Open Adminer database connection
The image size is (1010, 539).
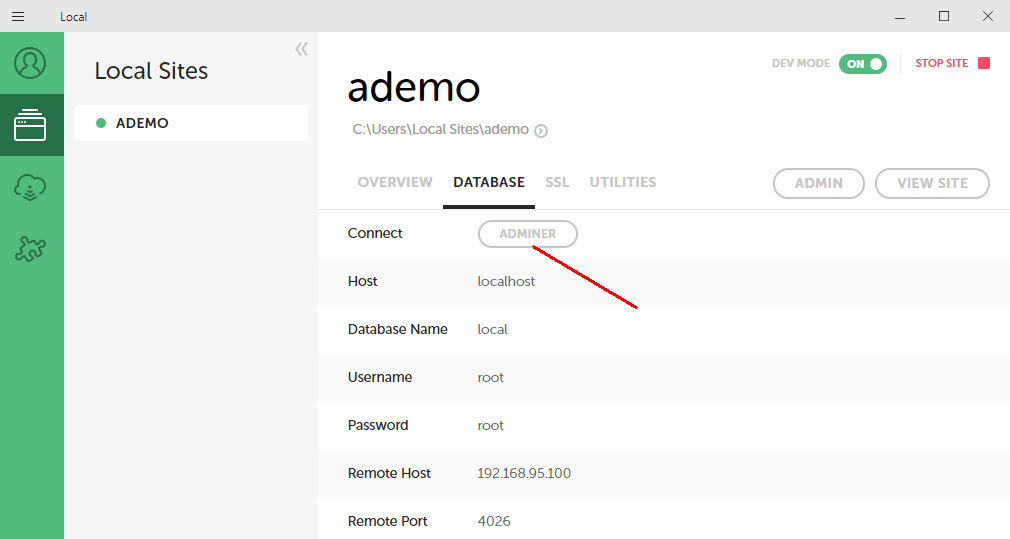point(528,234)
